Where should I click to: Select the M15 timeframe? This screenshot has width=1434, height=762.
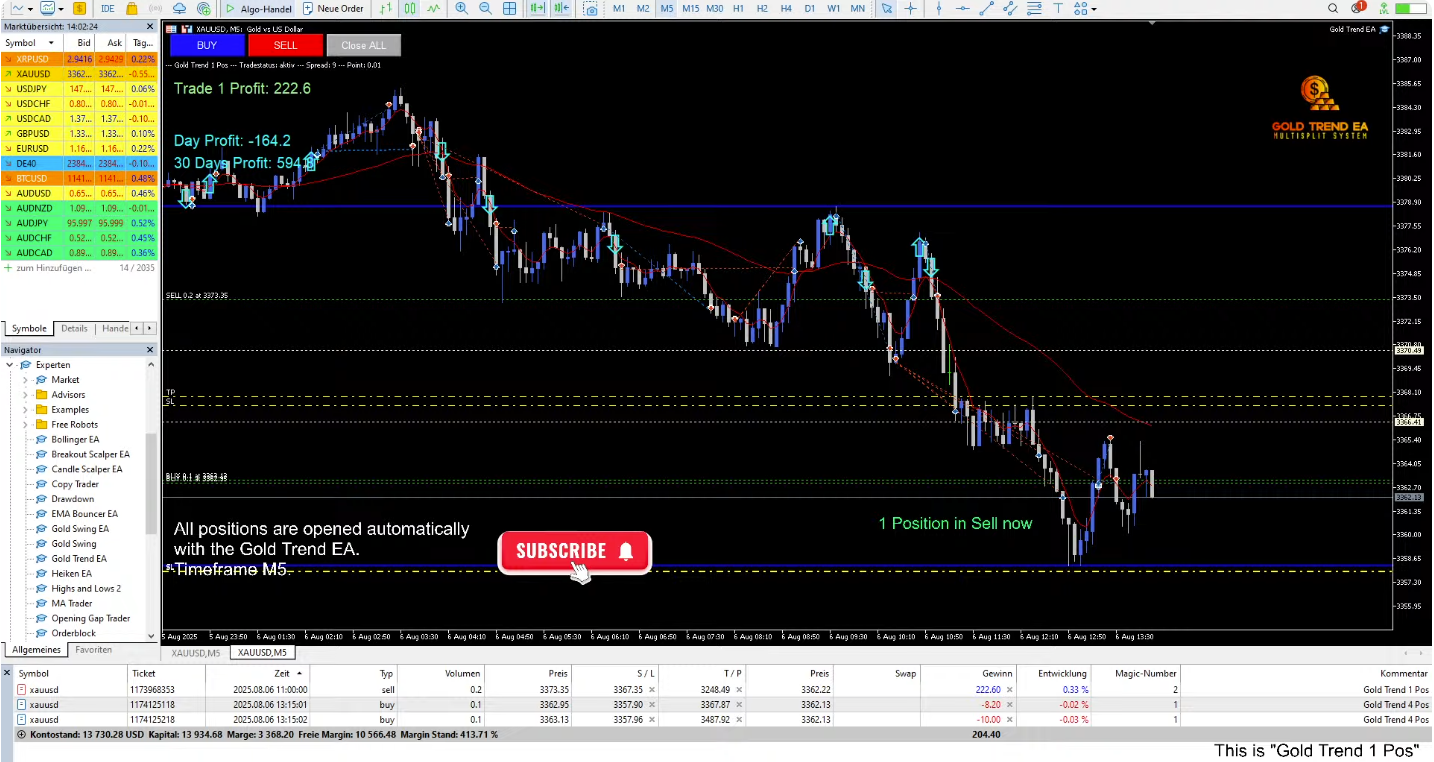click(690, 8)
